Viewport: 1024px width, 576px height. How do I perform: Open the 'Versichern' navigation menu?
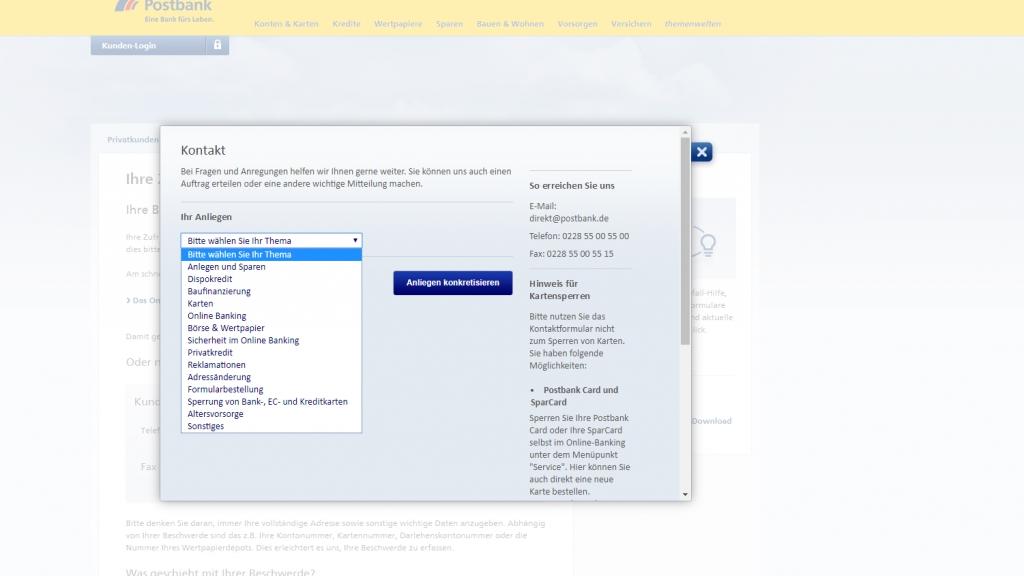click(x=631, y=24)
